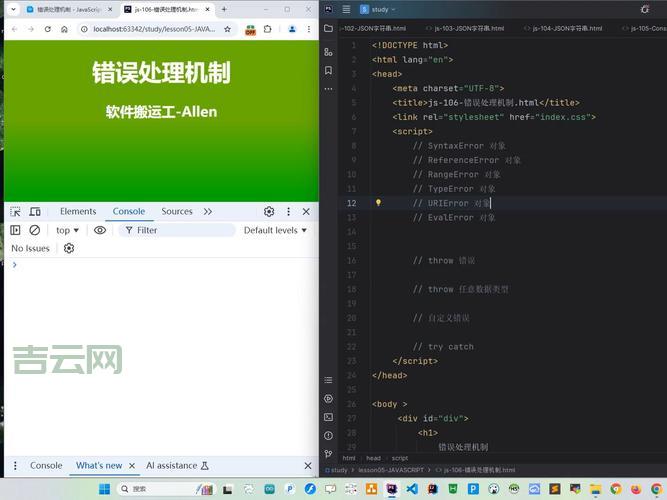Image resolution: width=667 pixels, height=500 pixels.
Task: Toggle live expression eye icon
Action: point(100,230)
